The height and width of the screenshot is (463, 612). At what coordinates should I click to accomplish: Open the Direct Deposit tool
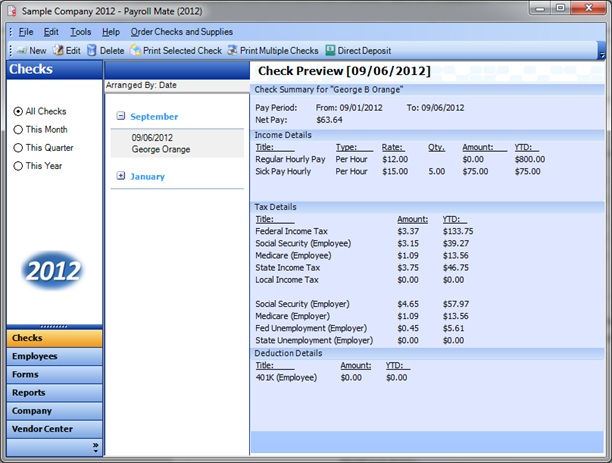345,50
